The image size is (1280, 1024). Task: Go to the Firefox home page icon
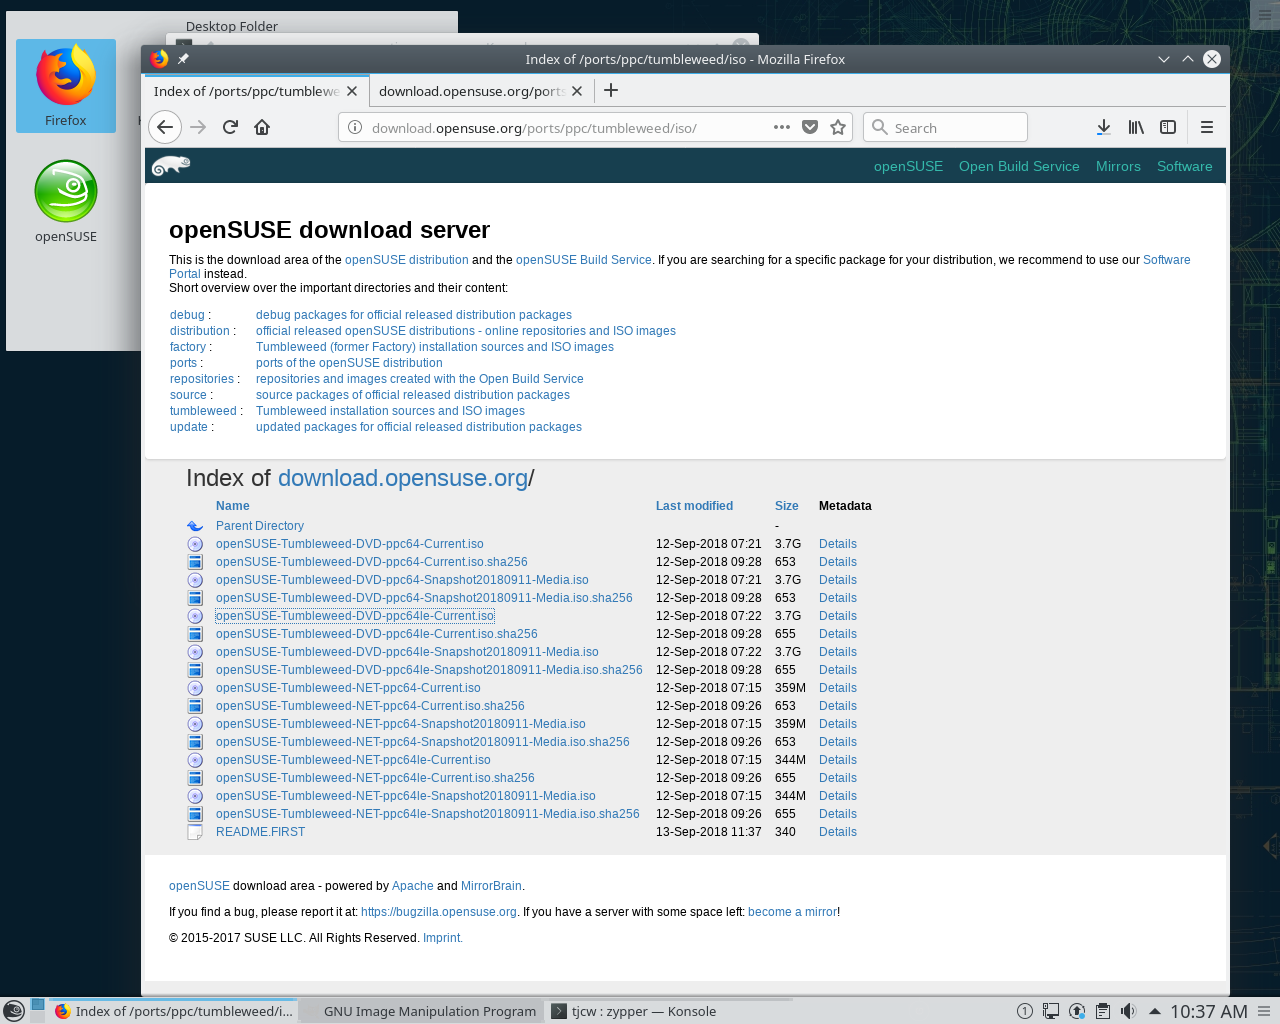pos(262,127)
